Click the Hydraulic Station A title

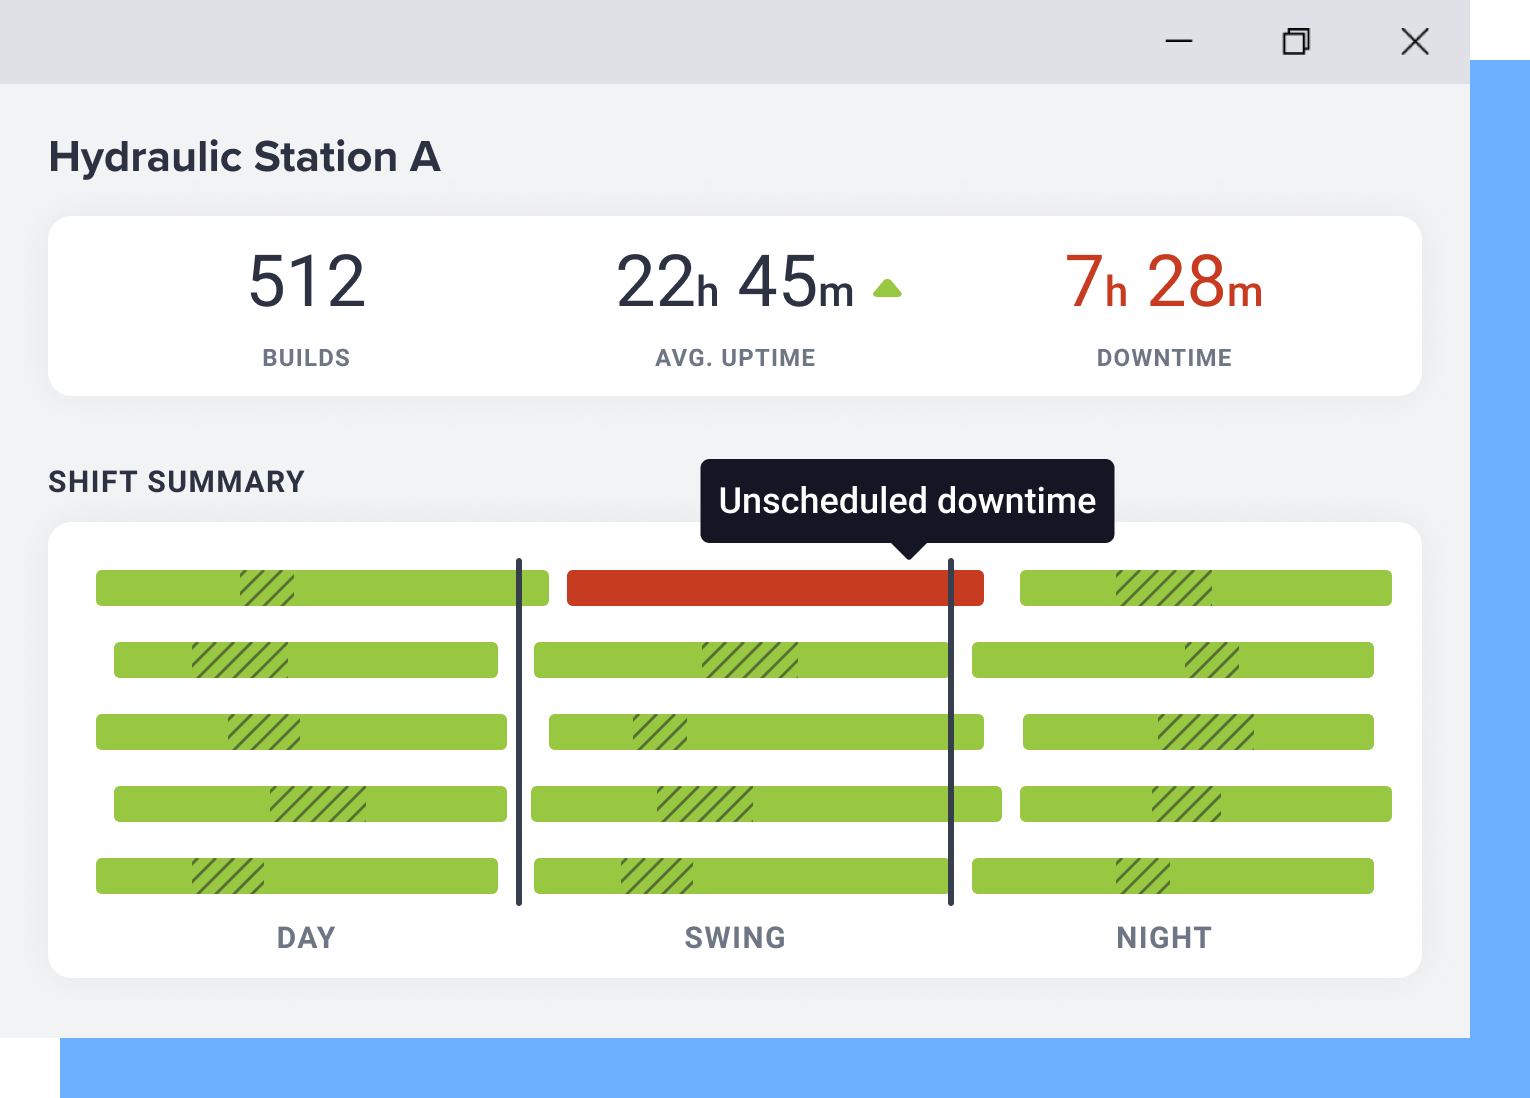[x=244, y=157]
